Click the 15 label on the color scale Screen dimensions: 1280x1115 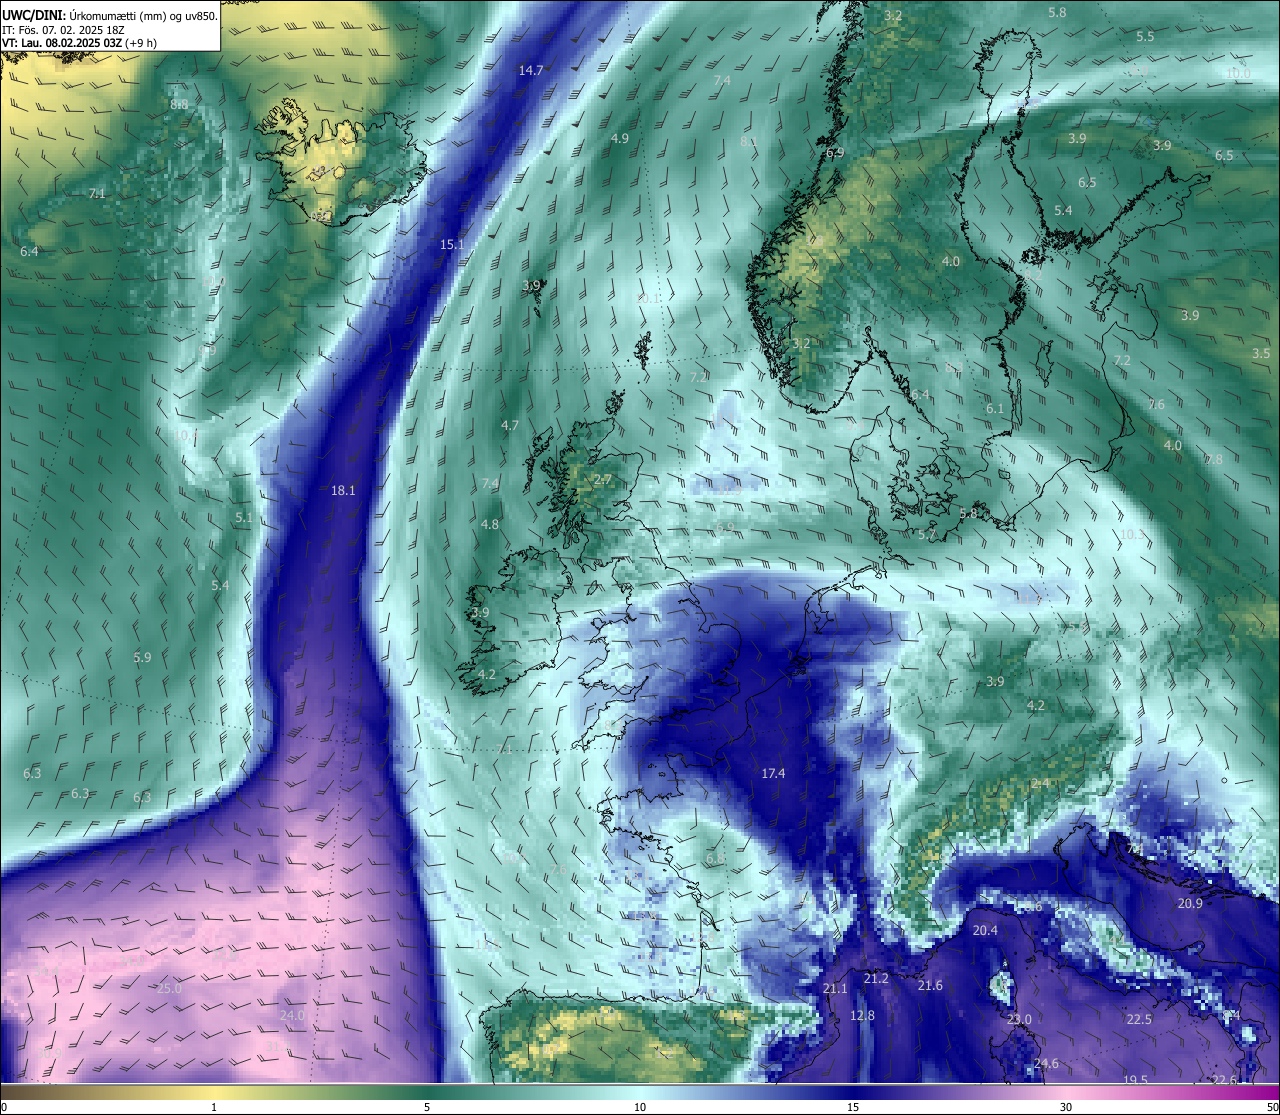click(x=853, y=1107)
